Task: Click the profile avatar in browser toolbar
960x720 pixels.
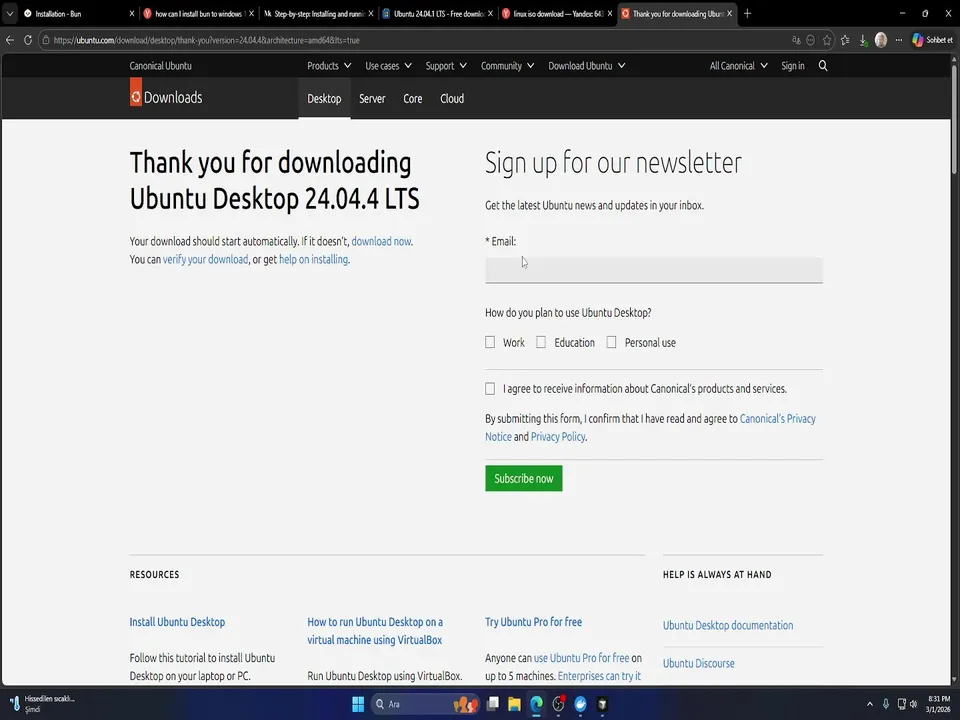Action: pos(881,40)
